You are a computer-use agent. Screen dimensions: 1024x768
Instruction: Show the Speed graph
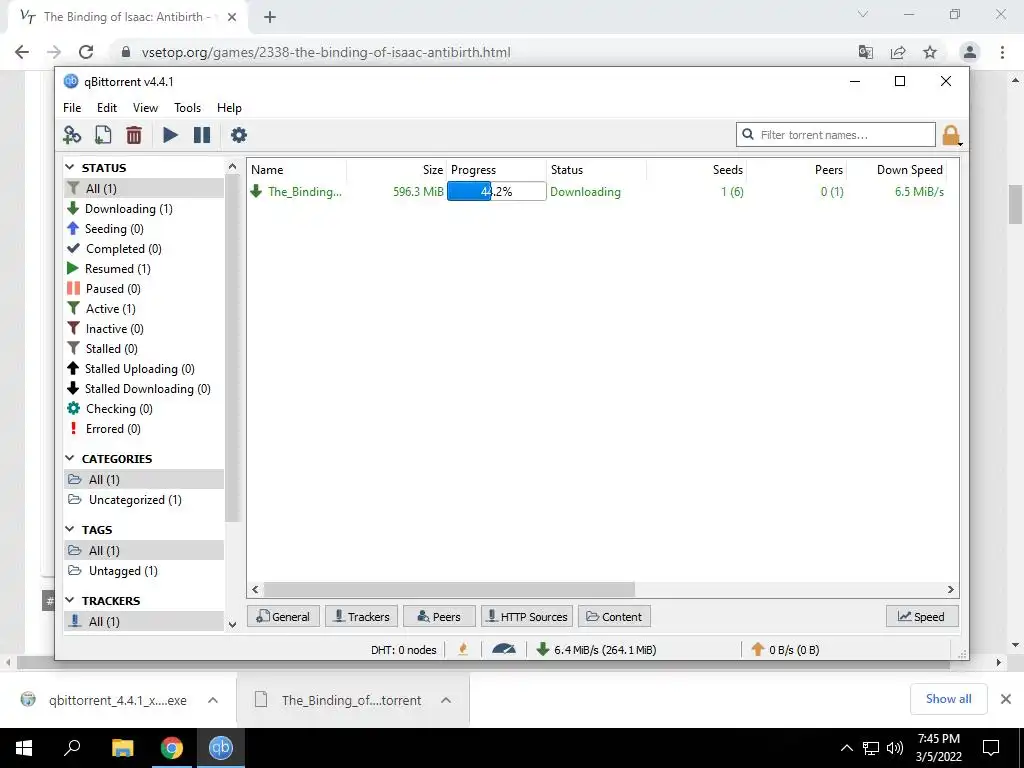coord(921,616)
